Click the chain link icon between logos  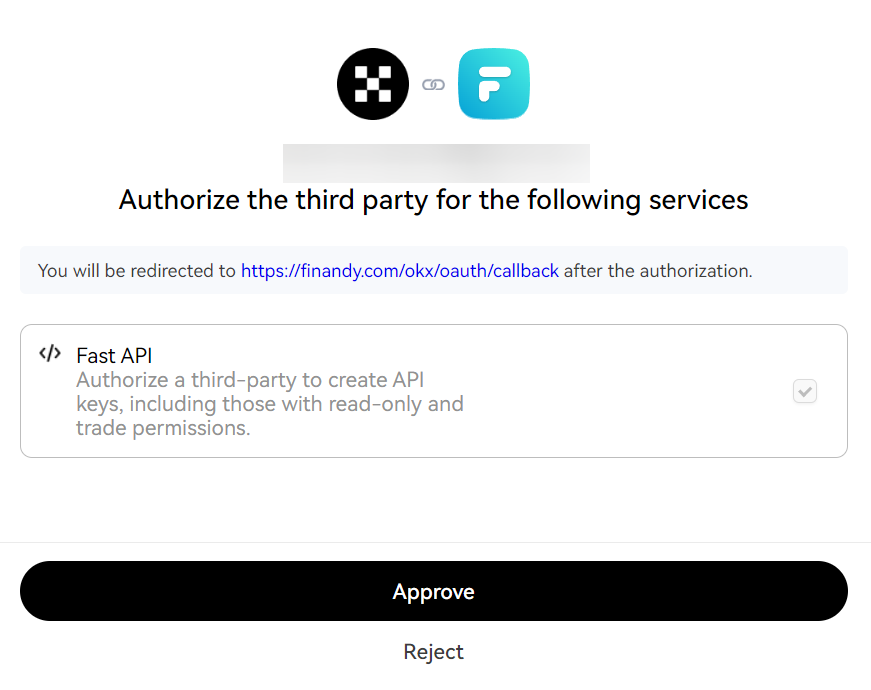tap(433, 85)
